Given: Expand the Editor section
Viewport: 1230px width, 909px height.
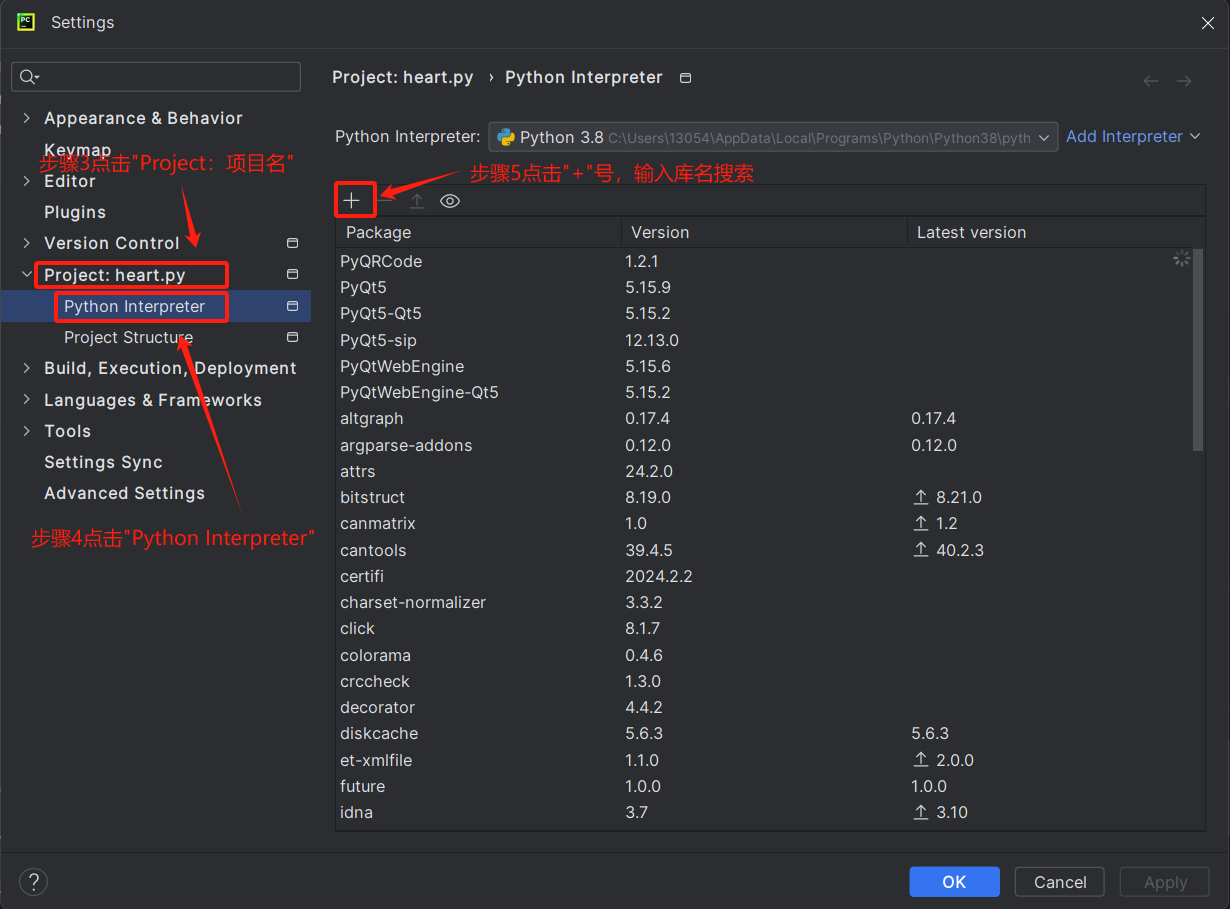Looking at the screenshot, I should point(27,181).
